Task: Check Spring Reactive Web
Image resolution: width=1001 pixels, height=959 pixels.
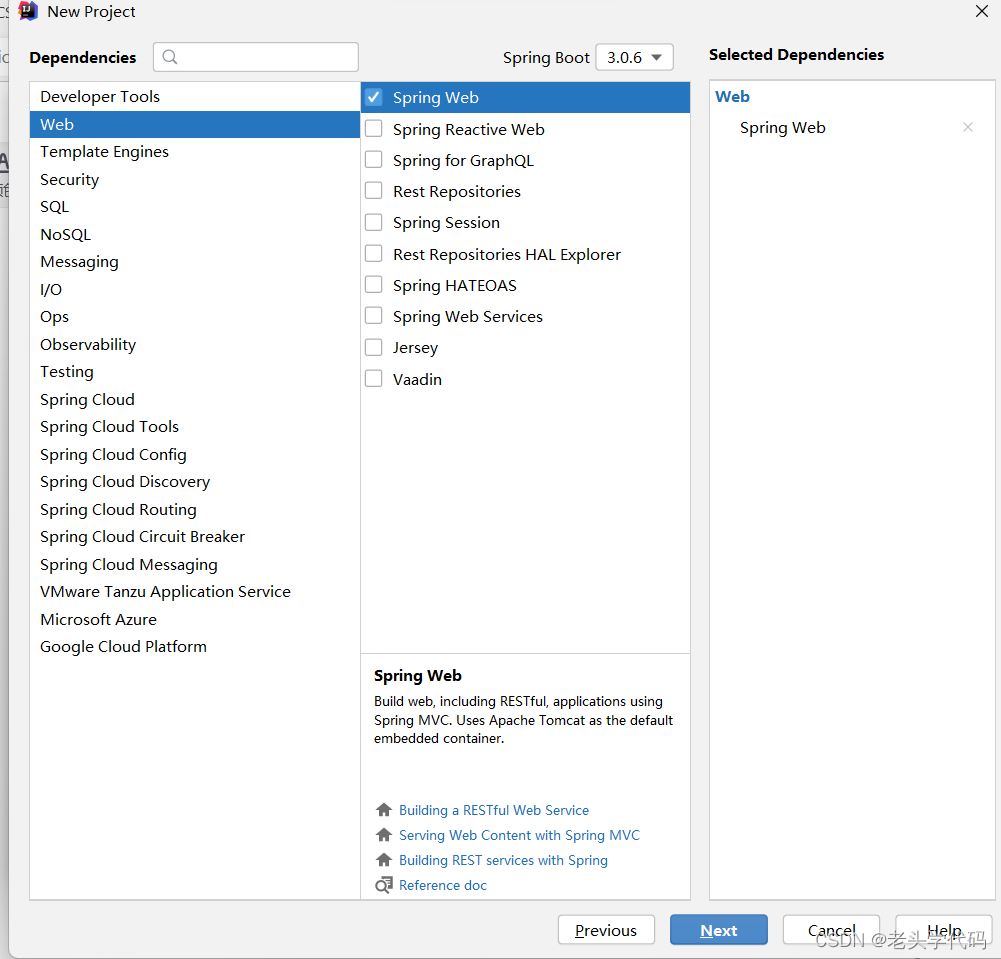Action: pos(373,129)
